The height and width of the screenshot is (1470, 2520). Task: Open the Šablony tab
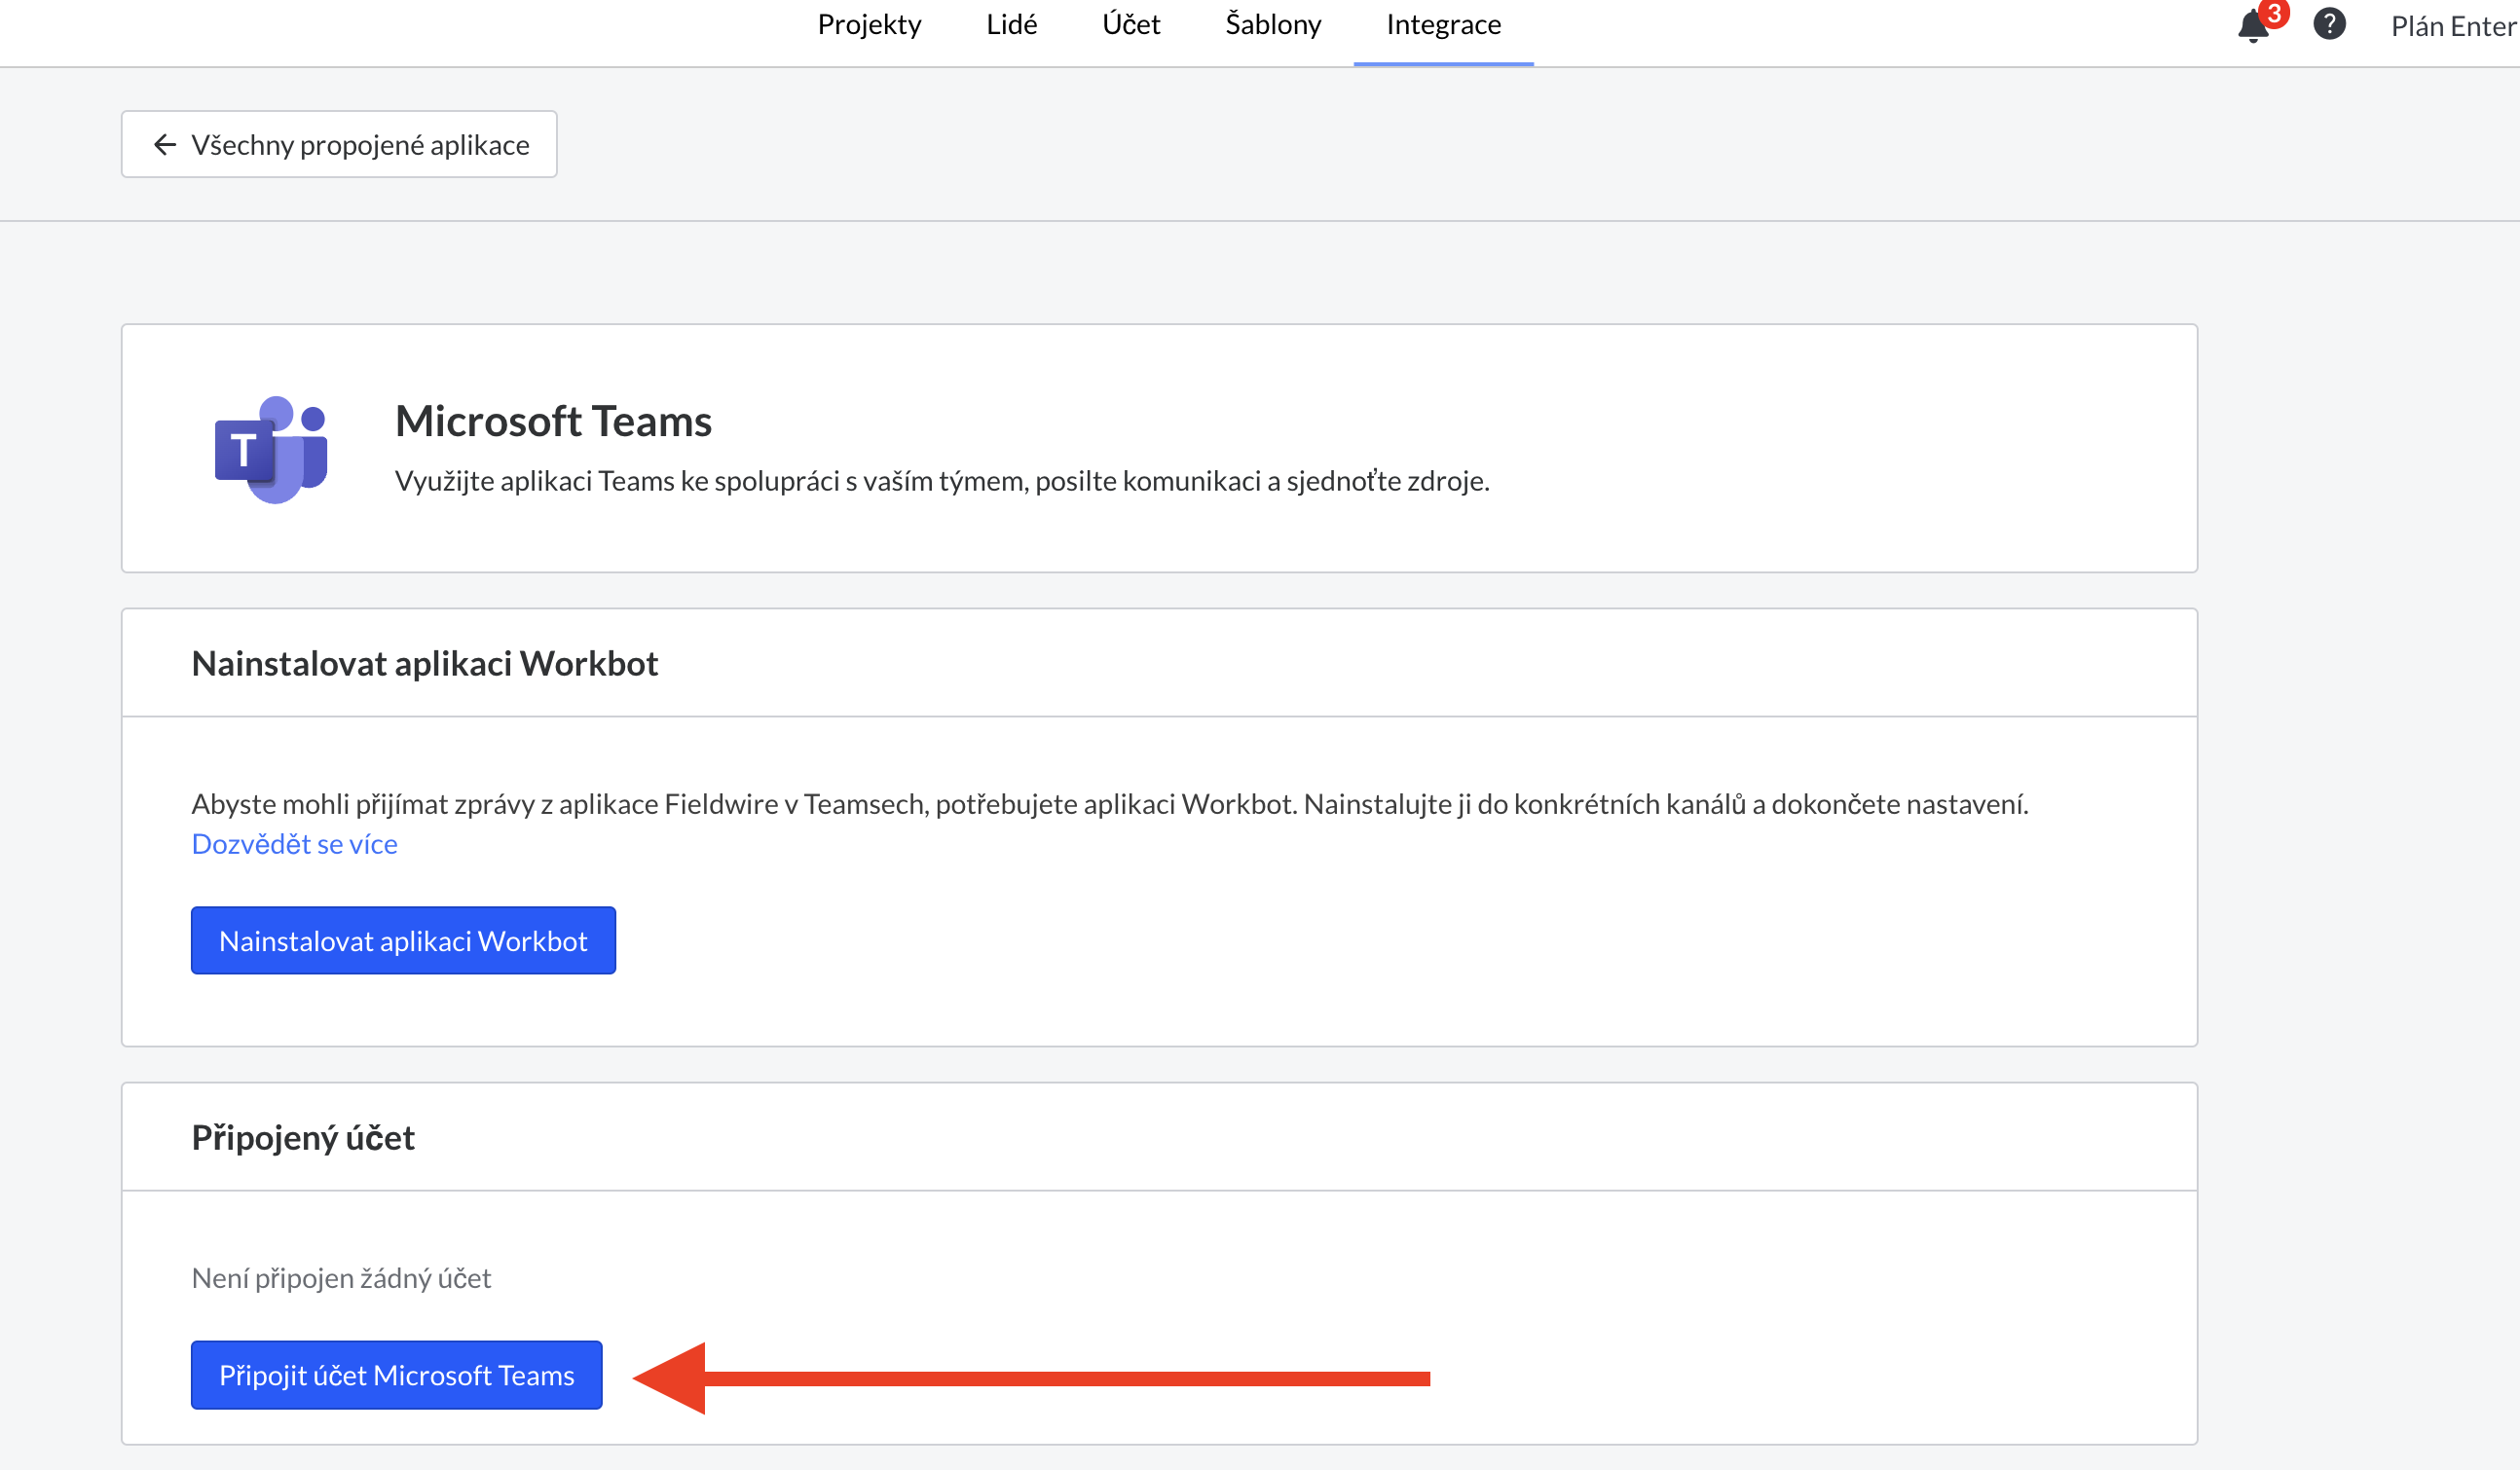pos(1273,24)
